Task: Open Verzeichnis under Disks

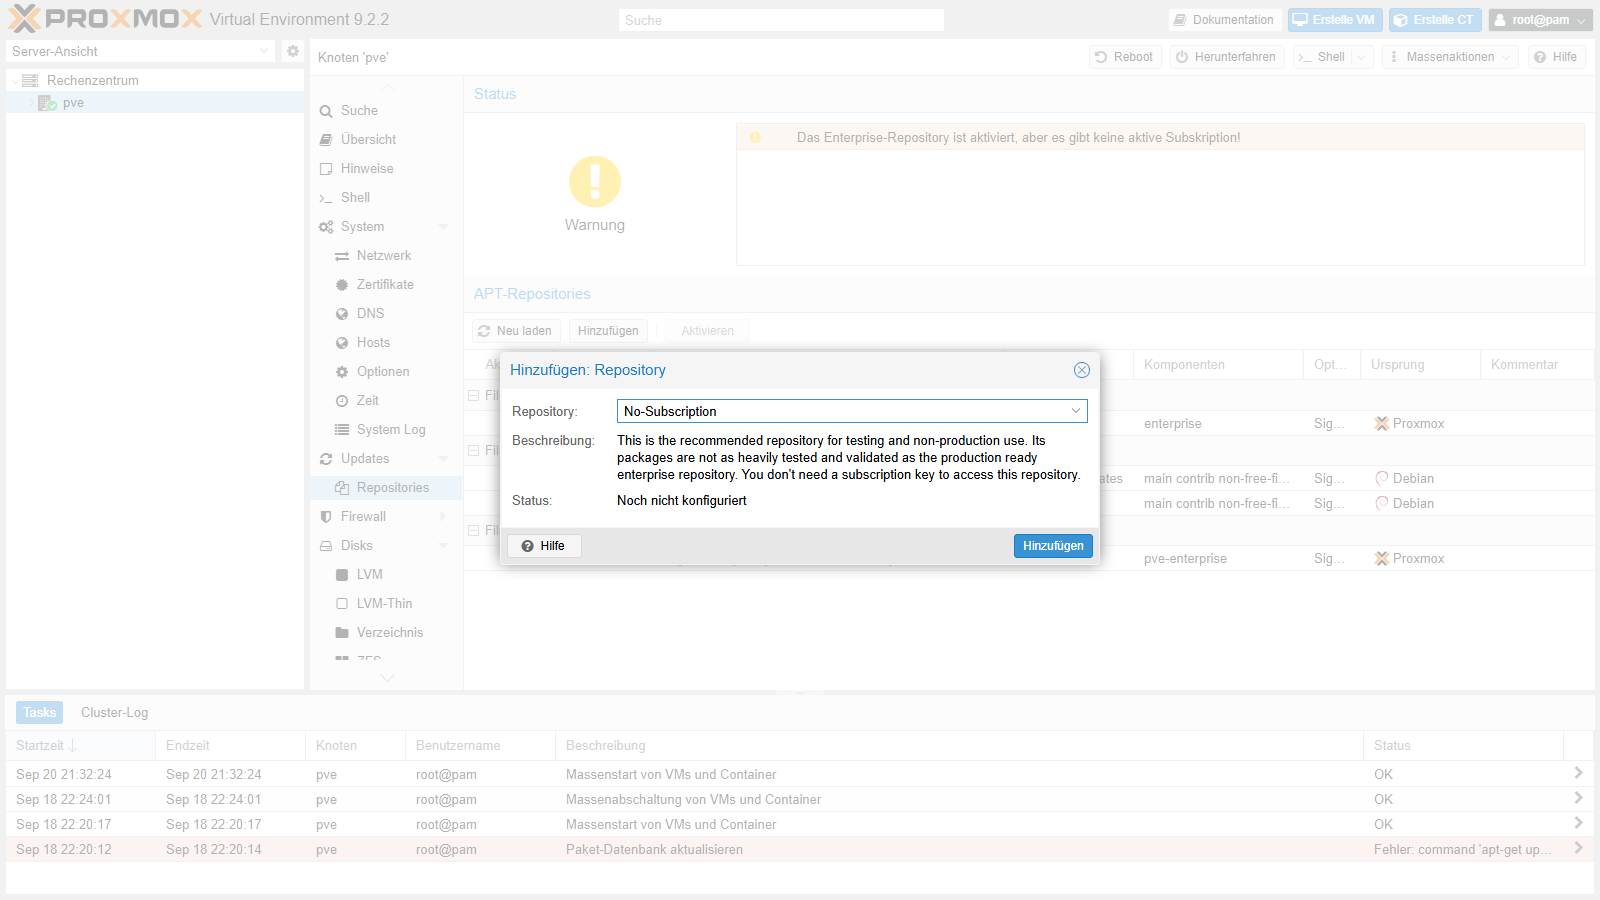Action: [x=385, y=633]
